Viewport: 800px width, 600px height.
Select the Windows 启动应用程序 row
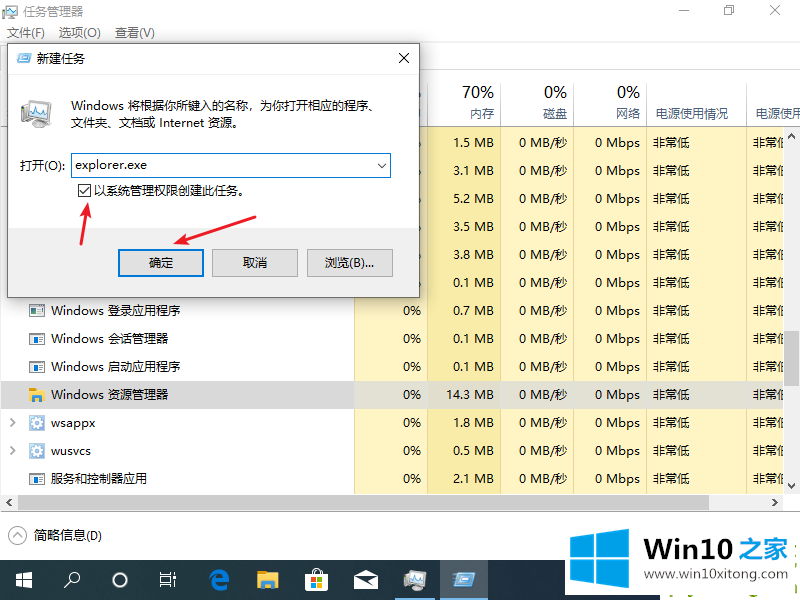(392, 367)
